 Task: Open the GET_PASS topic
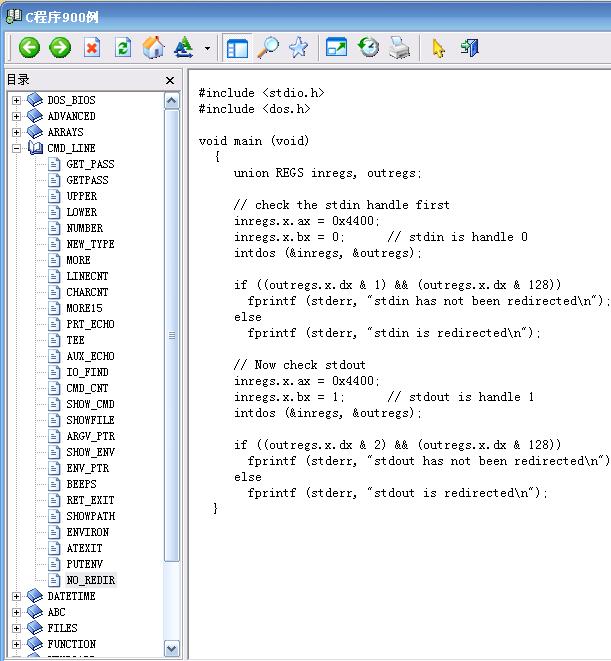coord(90,164)
